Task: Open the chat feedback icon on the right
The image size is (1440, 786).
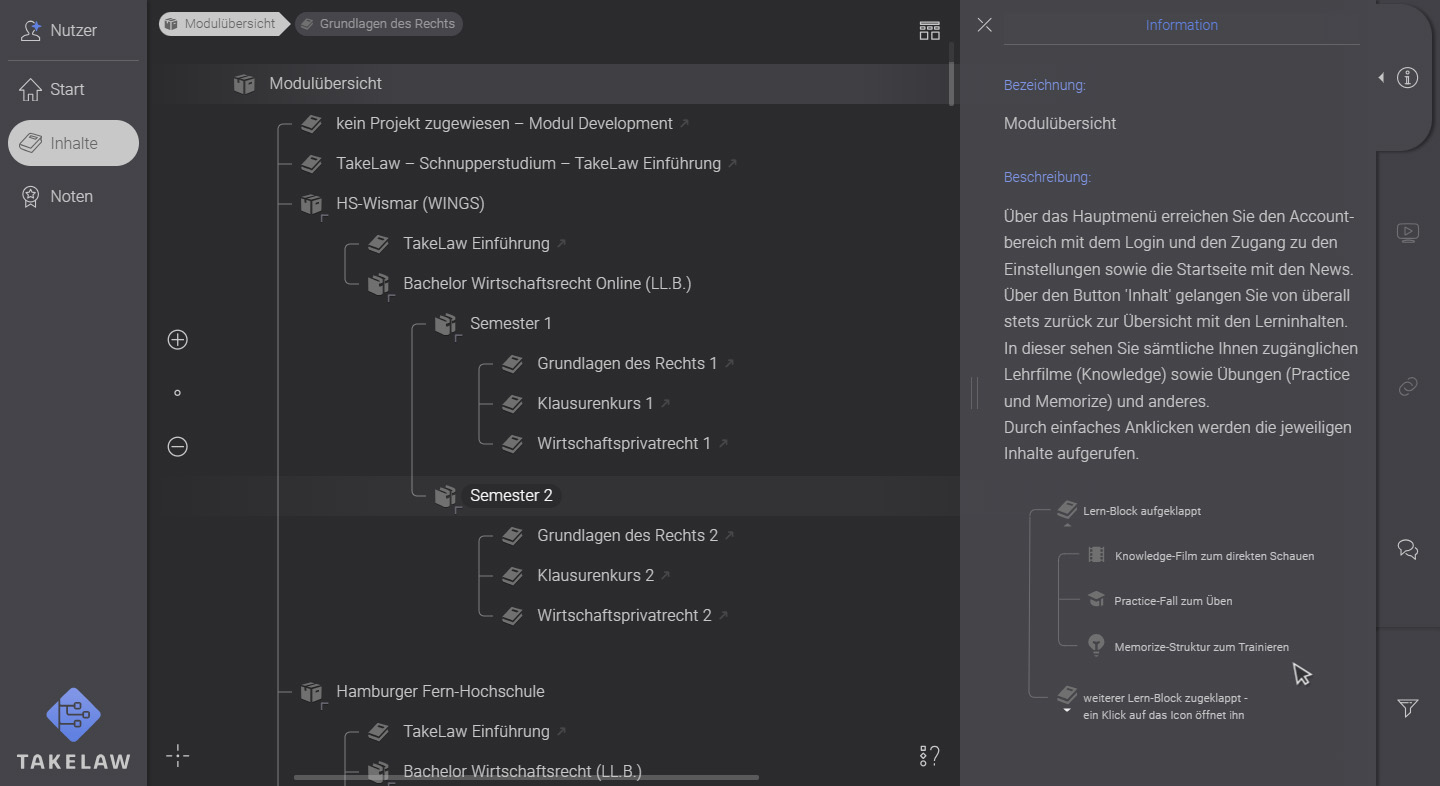Action: (1408, 549)
